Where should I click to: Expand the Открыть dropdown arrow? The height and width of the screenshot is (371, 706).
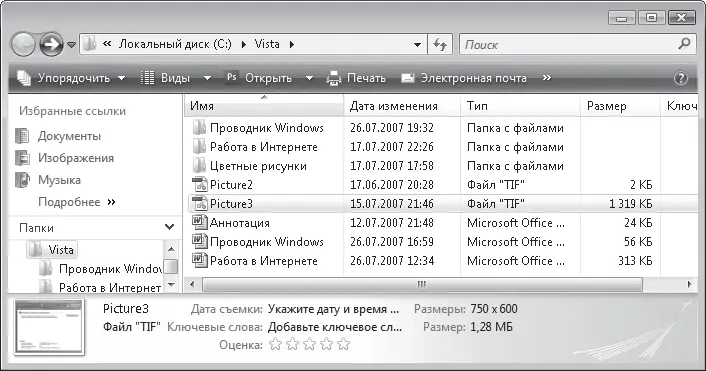309,78
